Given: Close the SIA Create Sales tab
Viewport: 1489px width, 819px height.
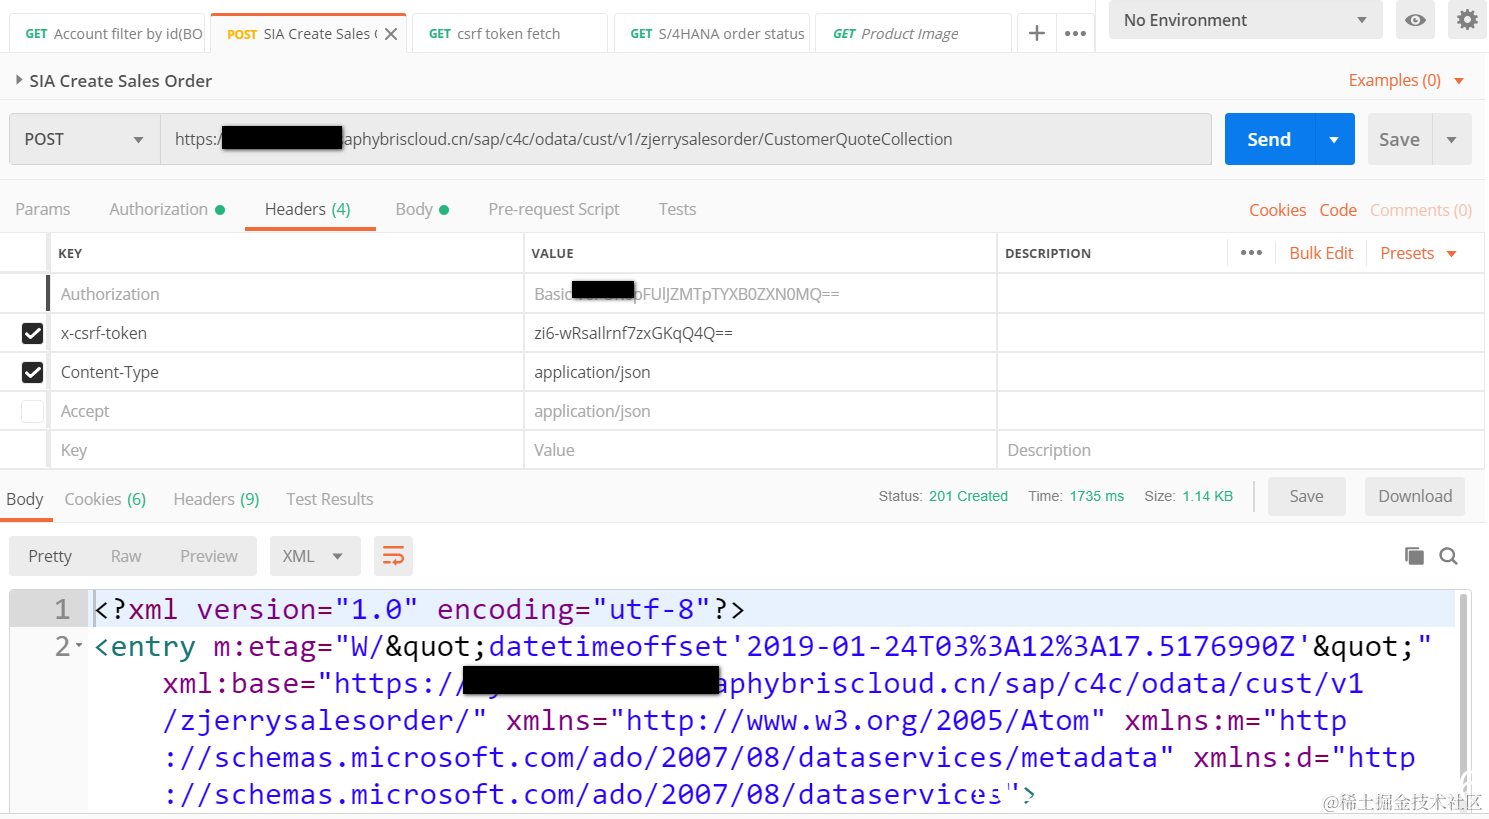Looking at the screenshot, I should pyautogui.click(x=391, y=34).
